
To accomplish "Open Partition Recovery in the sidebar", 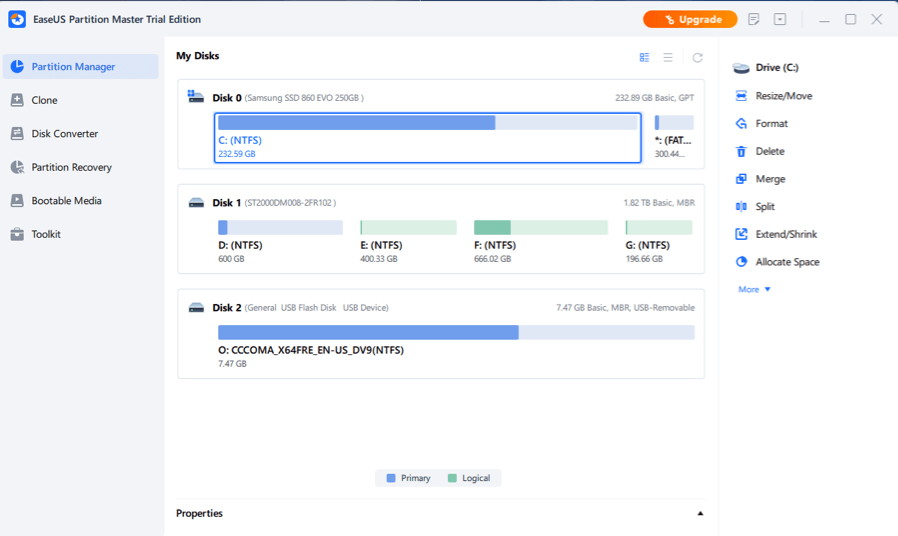I will tap(71, 167).
